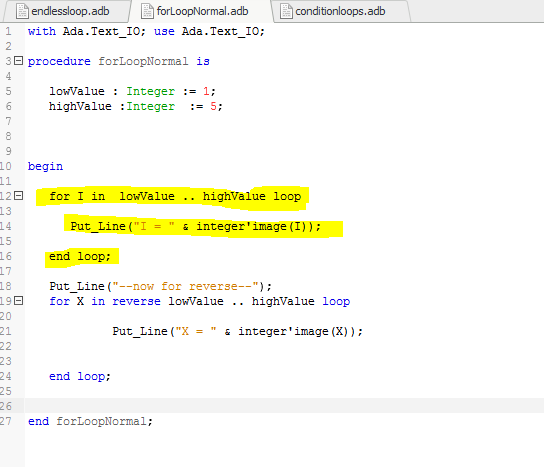Click the 'lowValue' declaration on line 5
Screen dimensions: 544x467
(x=77, y=91)
